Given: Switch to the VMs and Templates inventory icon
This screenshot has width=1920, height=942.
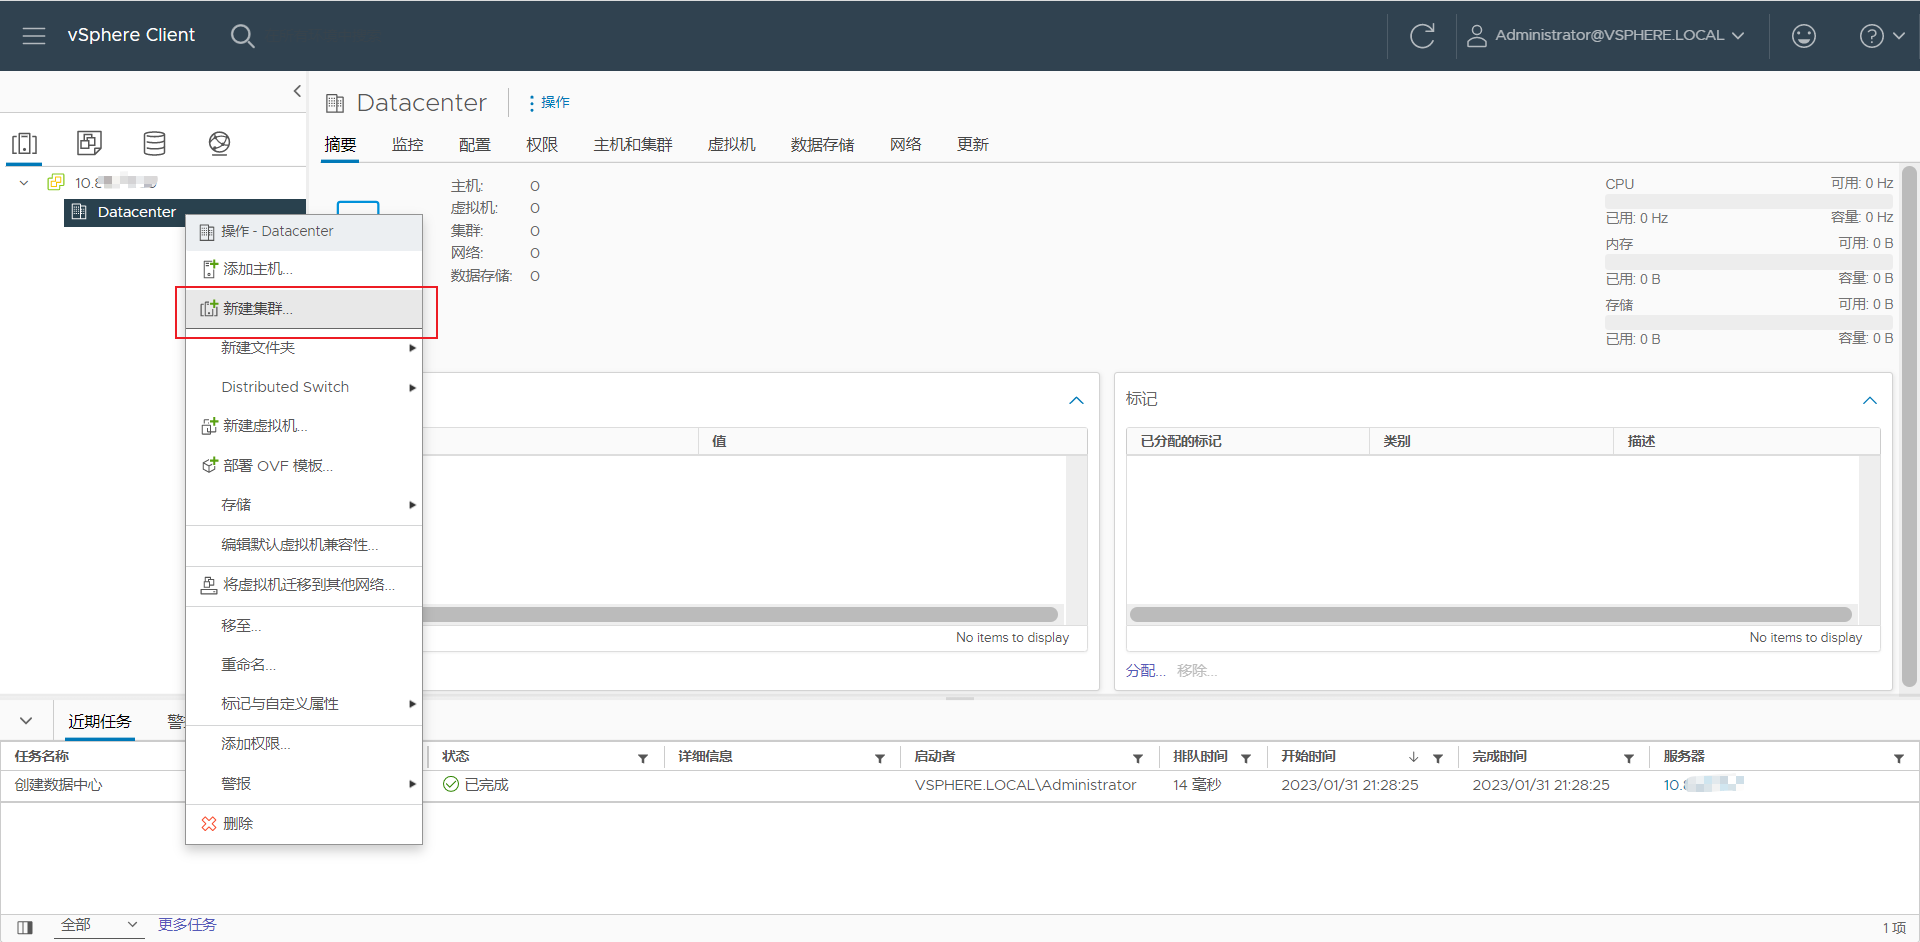Looking at the screenshot, I should (89, 143).
